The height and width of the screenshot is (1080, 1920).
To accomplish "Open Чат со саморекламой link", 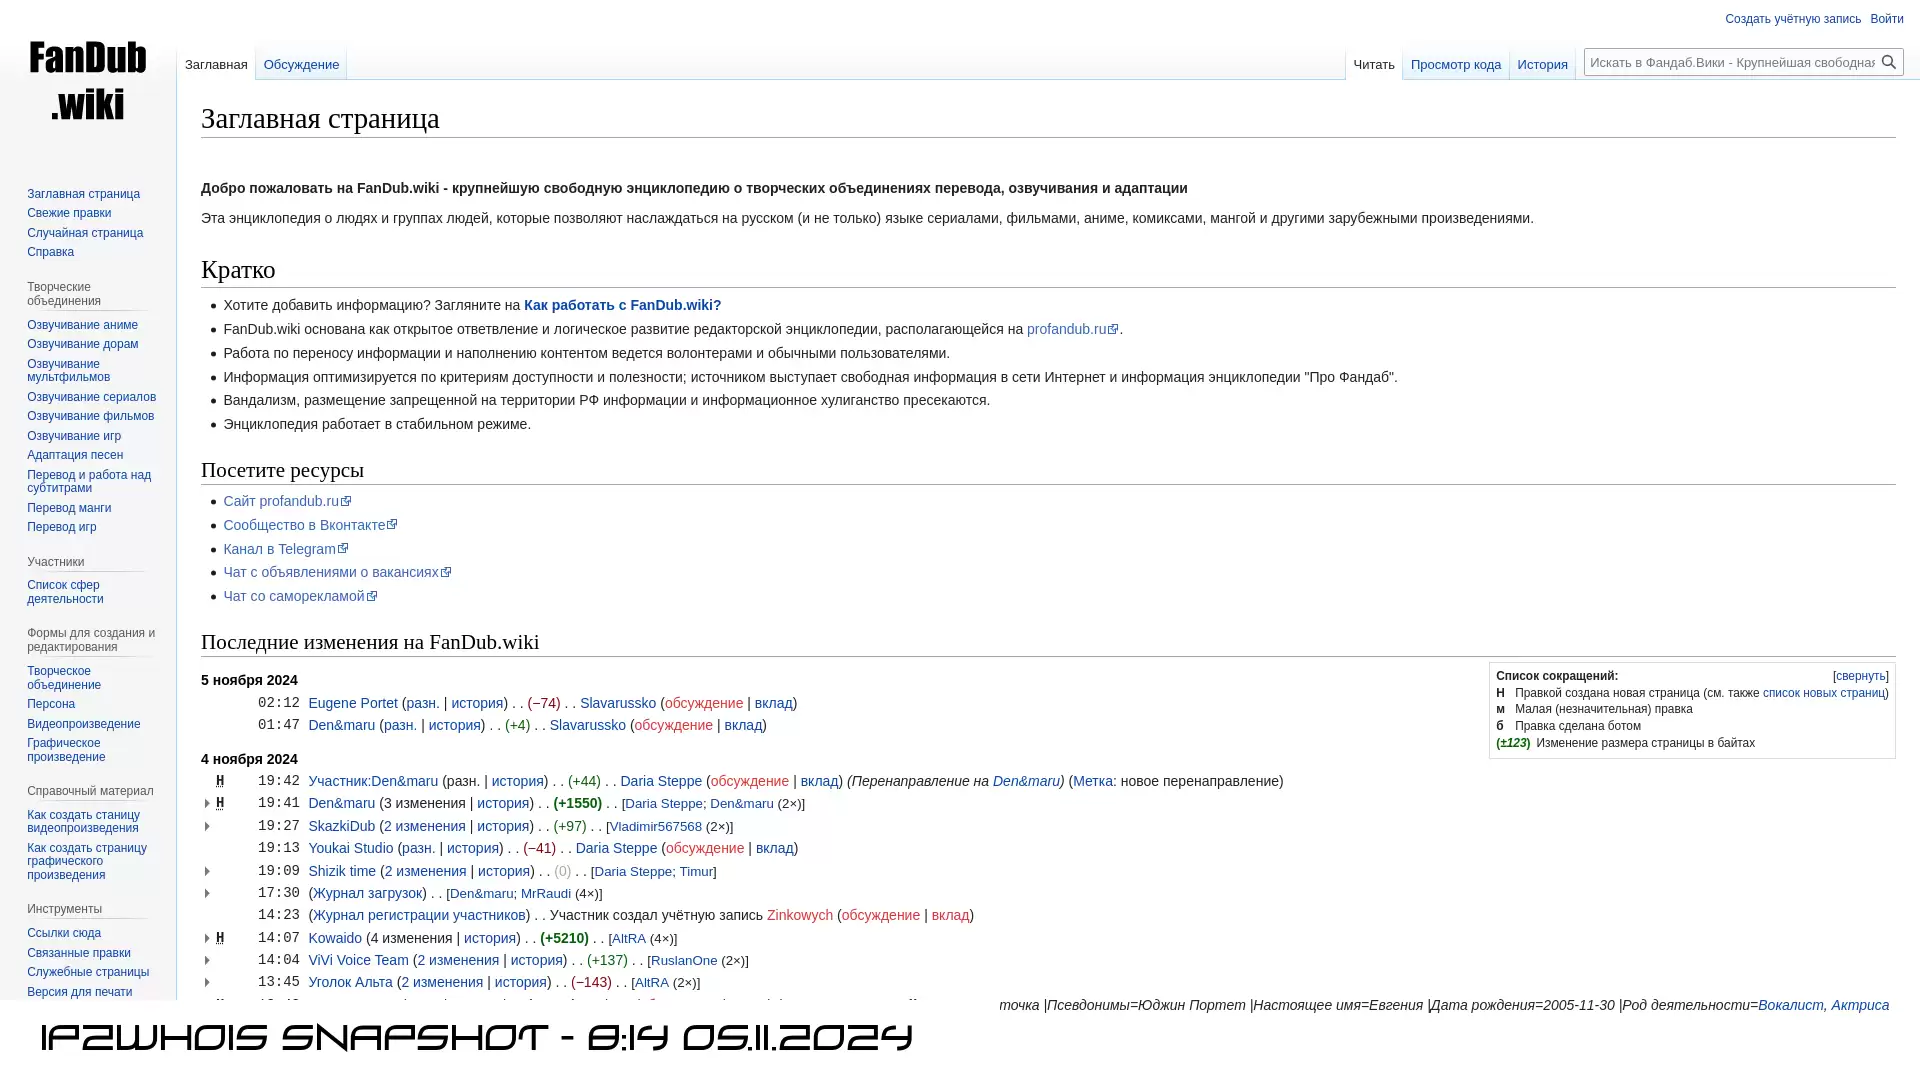I will pyautogui.click(x=300, y=596).
